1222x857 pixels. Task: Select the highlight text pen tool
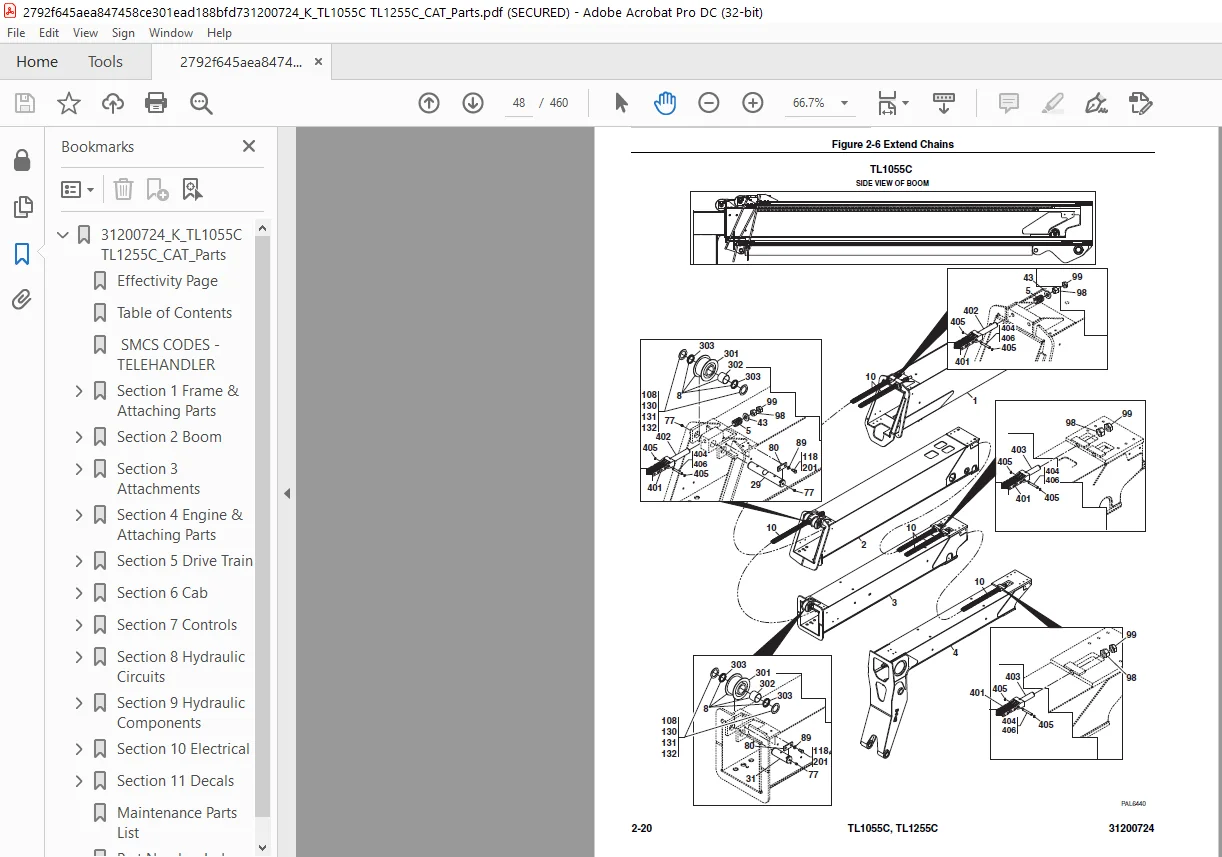(1053, 103)
